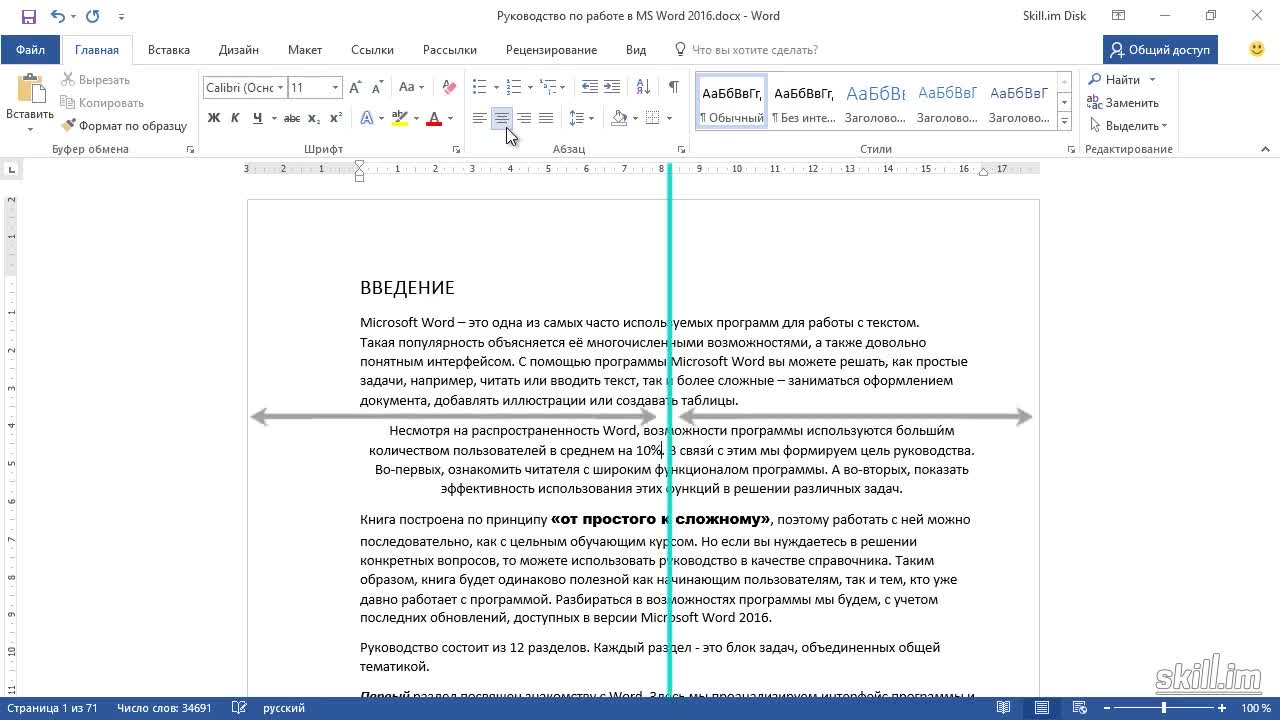Open change case Аа dropdown
This screenshot has height=720, width=1280.
point(411,88)
